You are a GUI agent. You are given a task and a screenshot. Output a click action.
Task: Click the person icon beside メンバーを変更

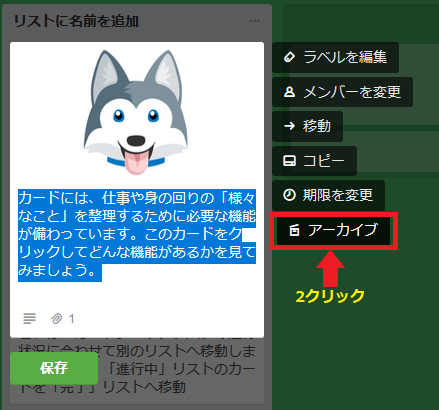[x=289, y=92]
